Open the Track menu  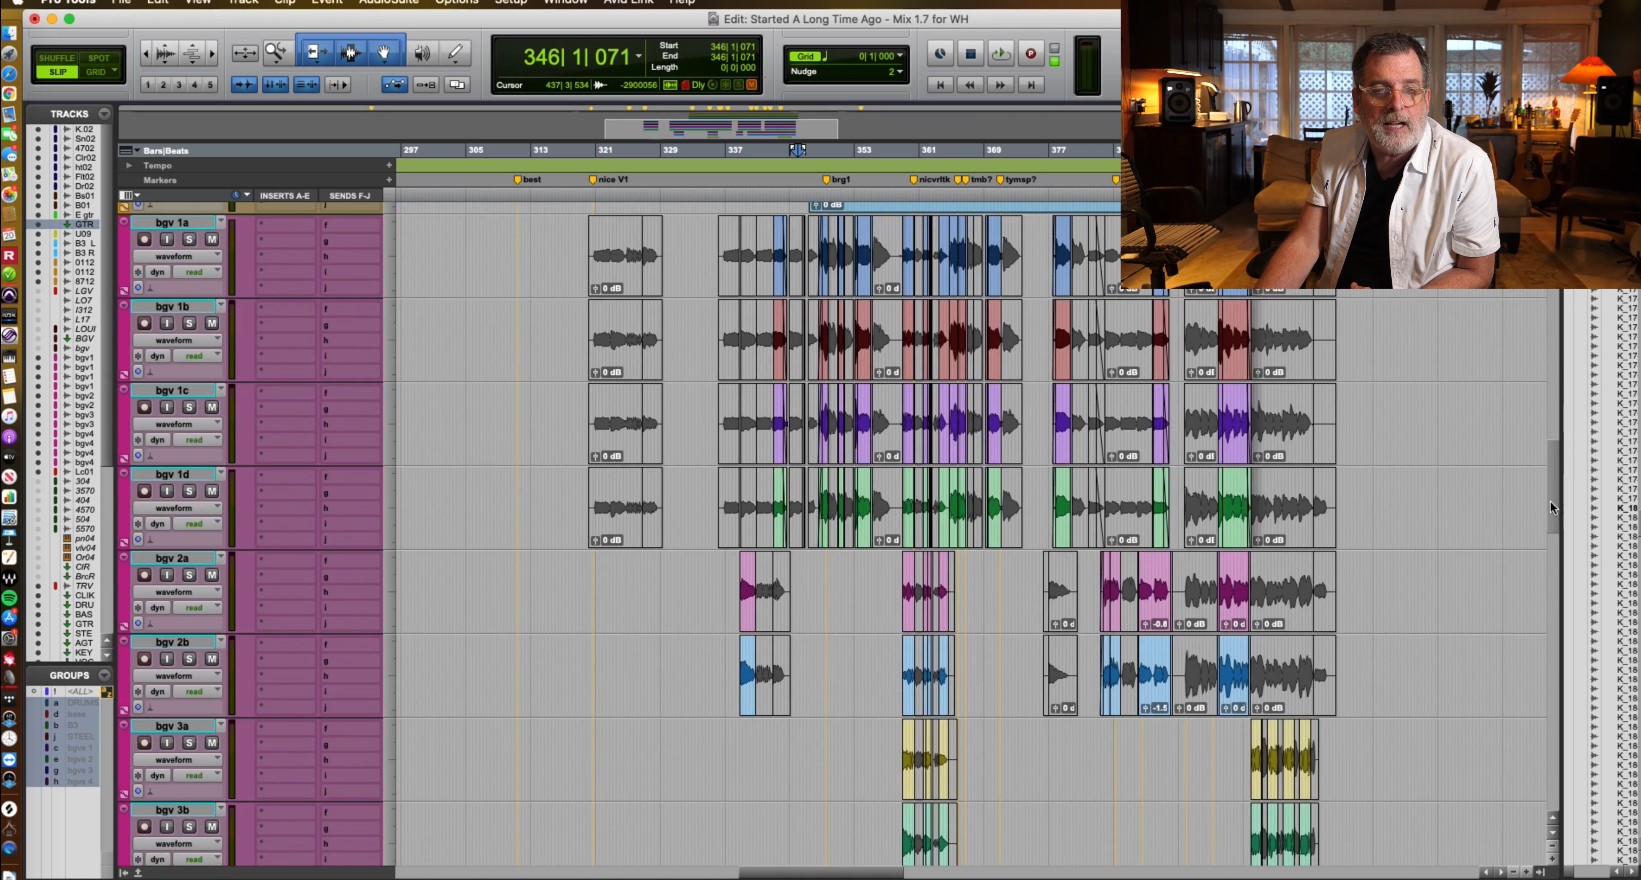pyautogui.click(x=243, y=3)
